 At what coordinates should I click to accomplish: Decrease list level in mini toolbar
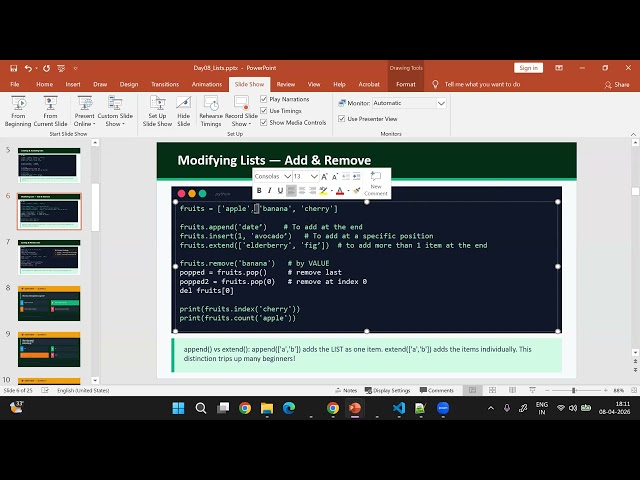(346, 177)
